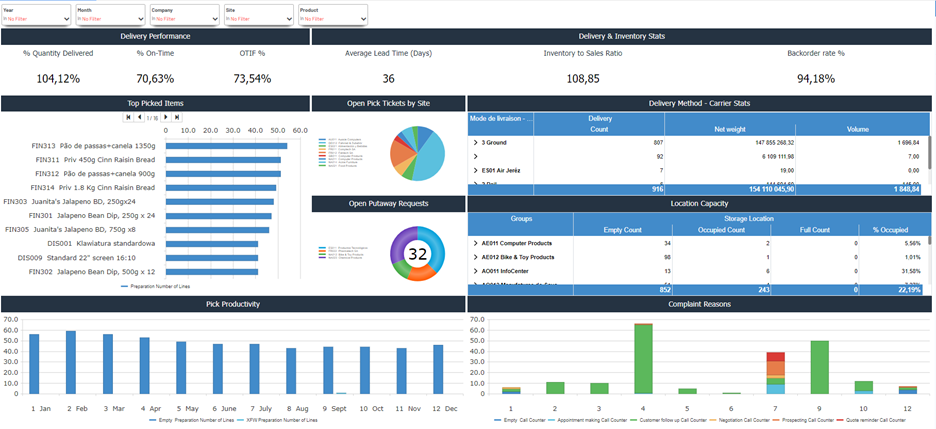Go to first page of Top Picked Items

click(x=128, y=117)
